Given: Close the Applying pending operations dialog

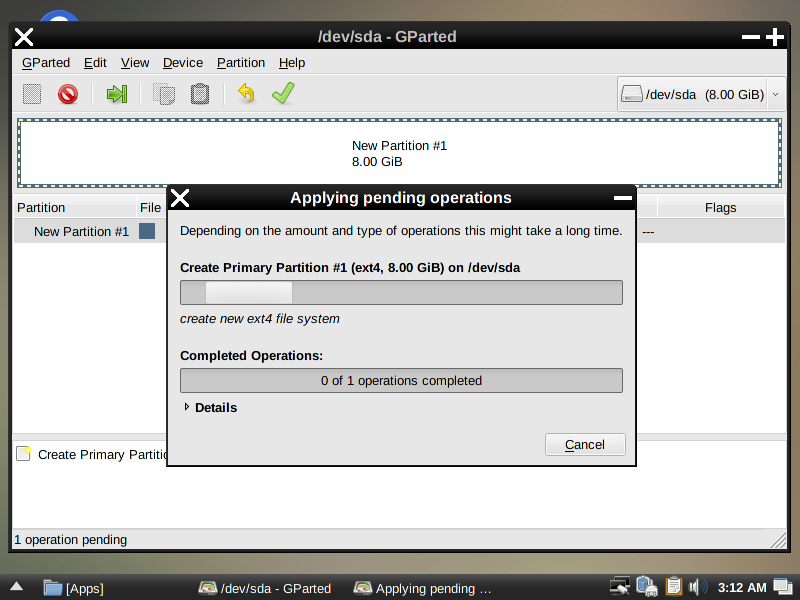Looking at the screenshot, I should pyautogui.click(x=180, y=198).
